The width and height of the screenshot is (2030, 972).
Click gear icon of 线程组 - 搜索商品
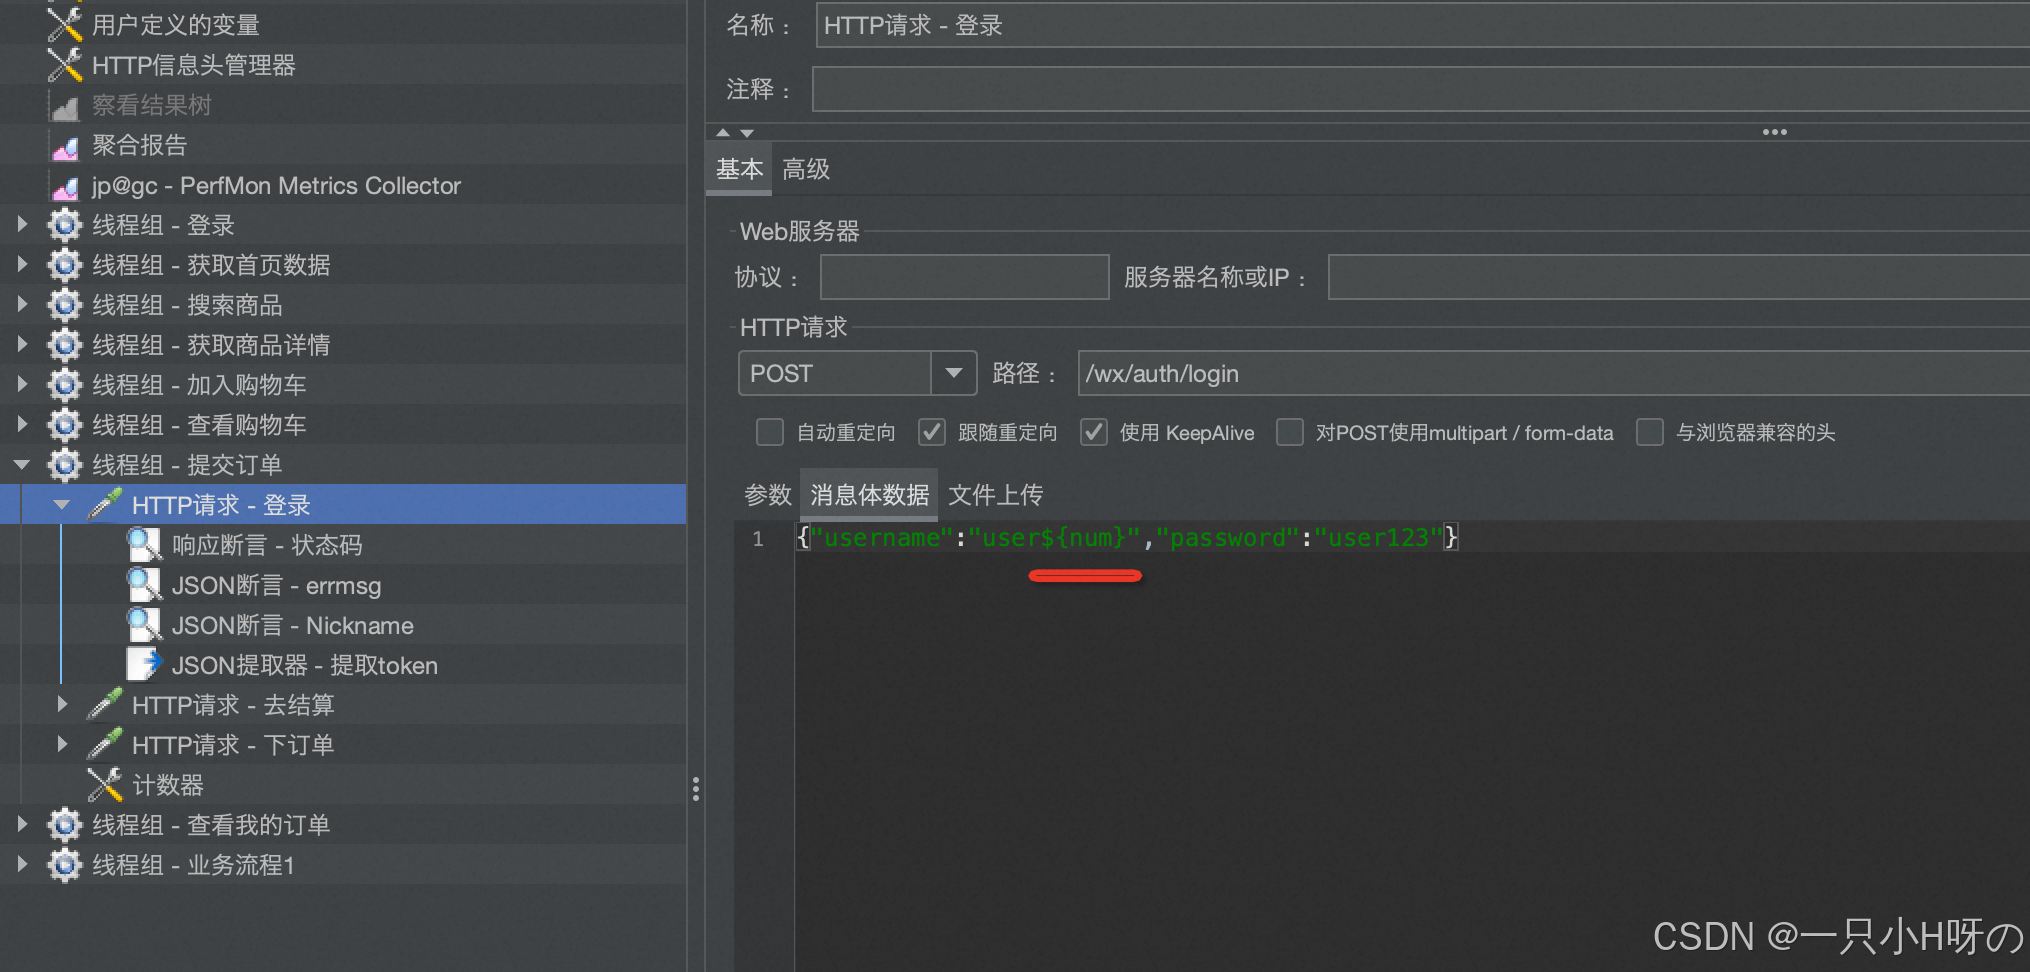(65, 305)
